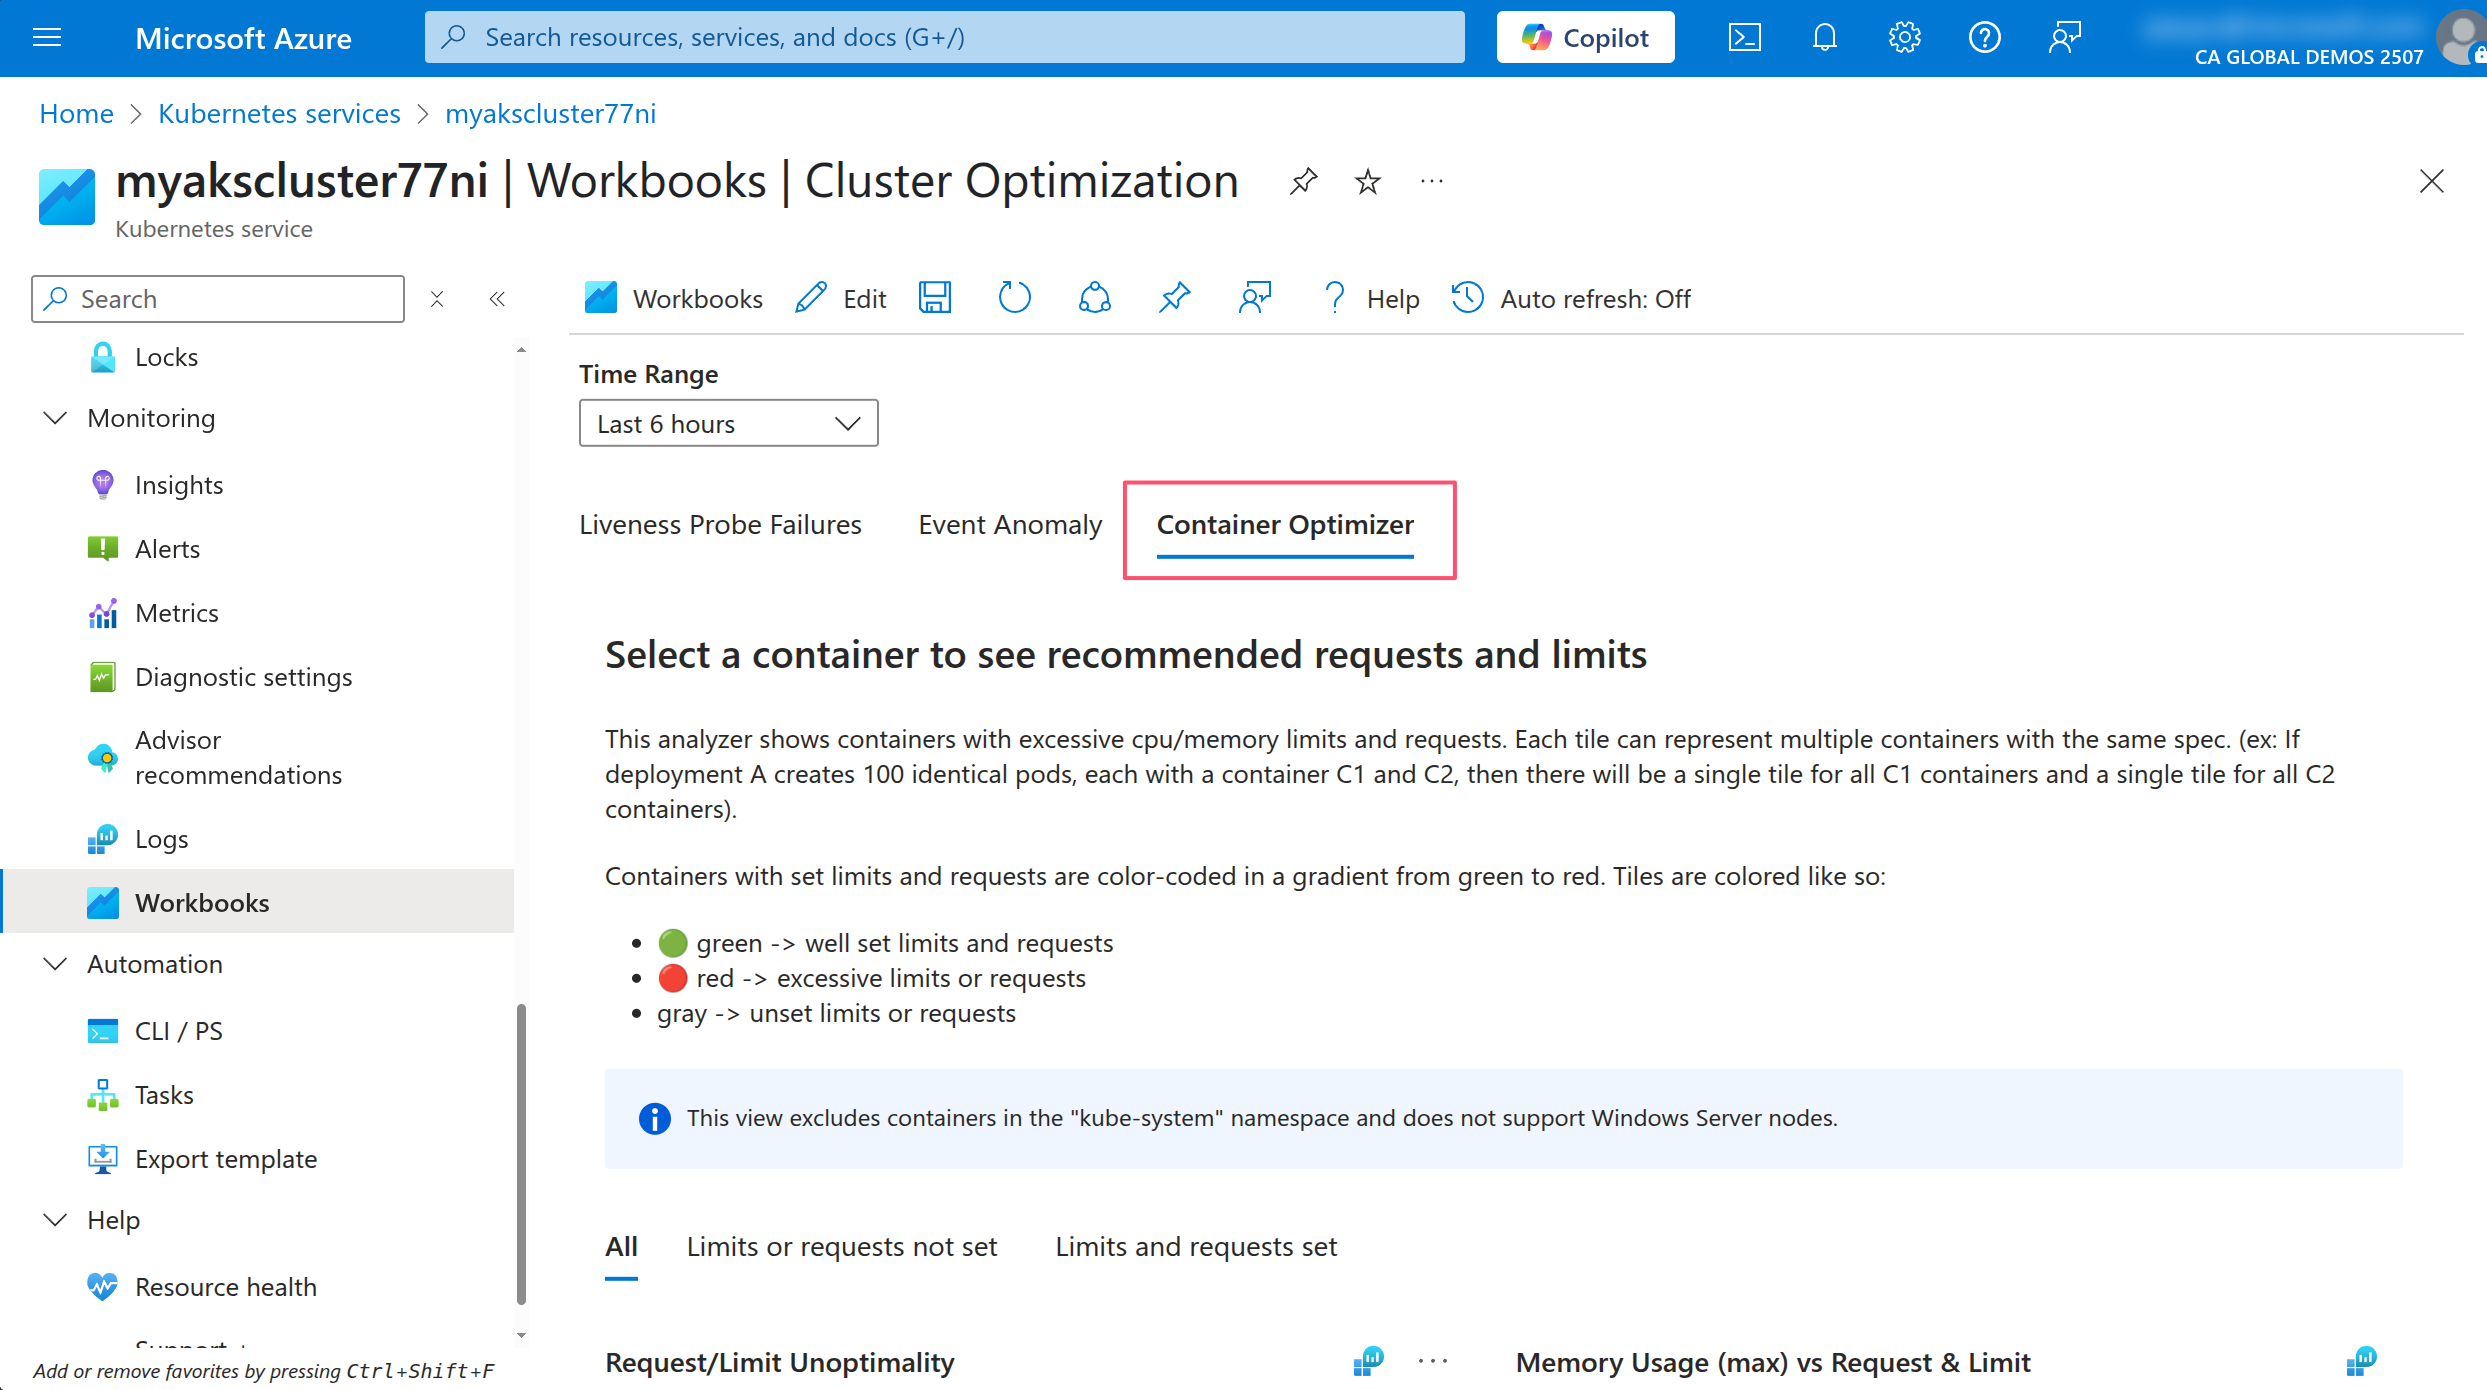The height and width of the screenshot is (1390, 2487).
Task: Open the Time Range dropdown
Action: [728, 424]
